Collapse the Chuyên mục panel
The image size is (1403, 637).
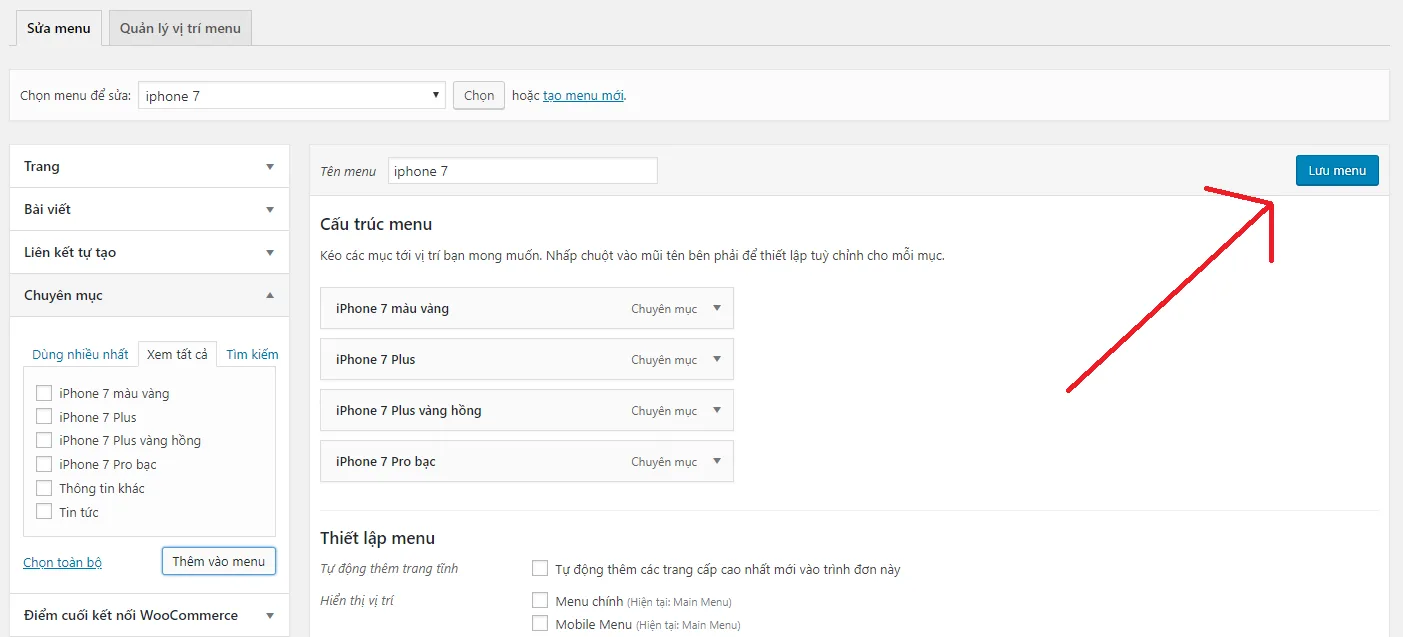(x=149, y=295)
